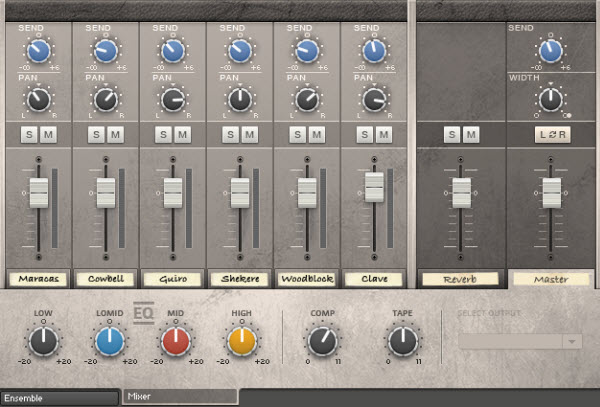Click the Reverb volume fader
The height and width of the screenshot is (407, 600).
461,193
